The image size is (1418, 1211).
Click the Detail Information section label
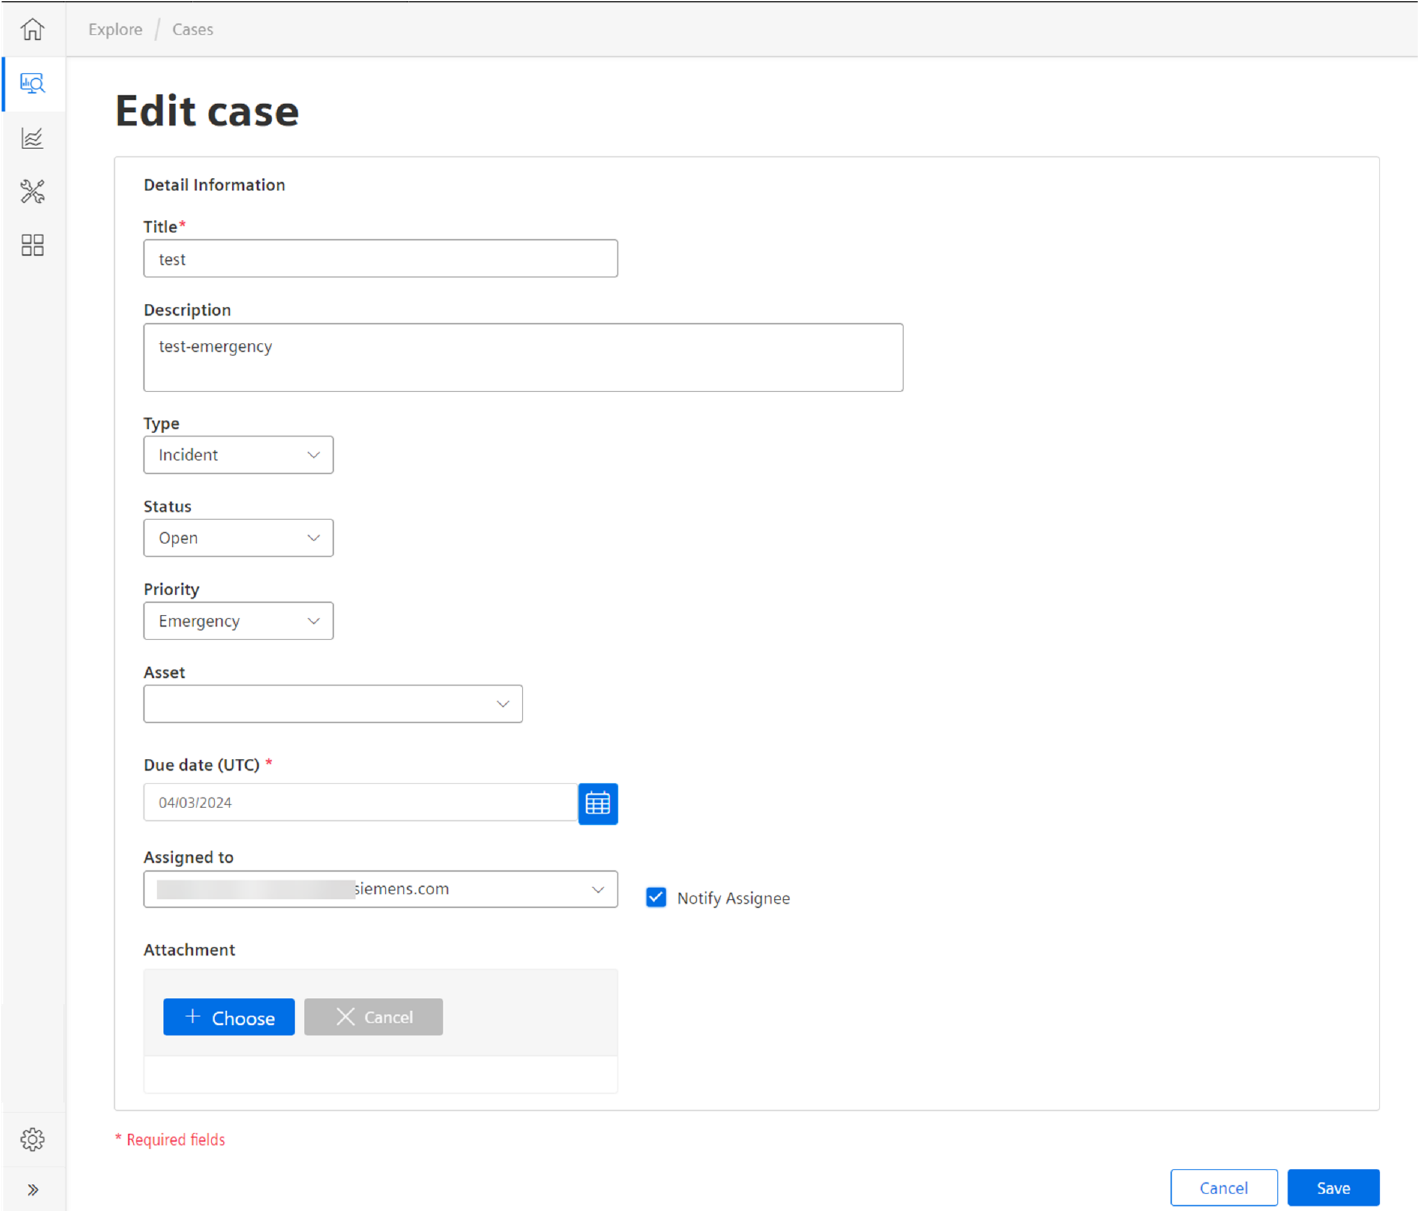coord(214,185)
